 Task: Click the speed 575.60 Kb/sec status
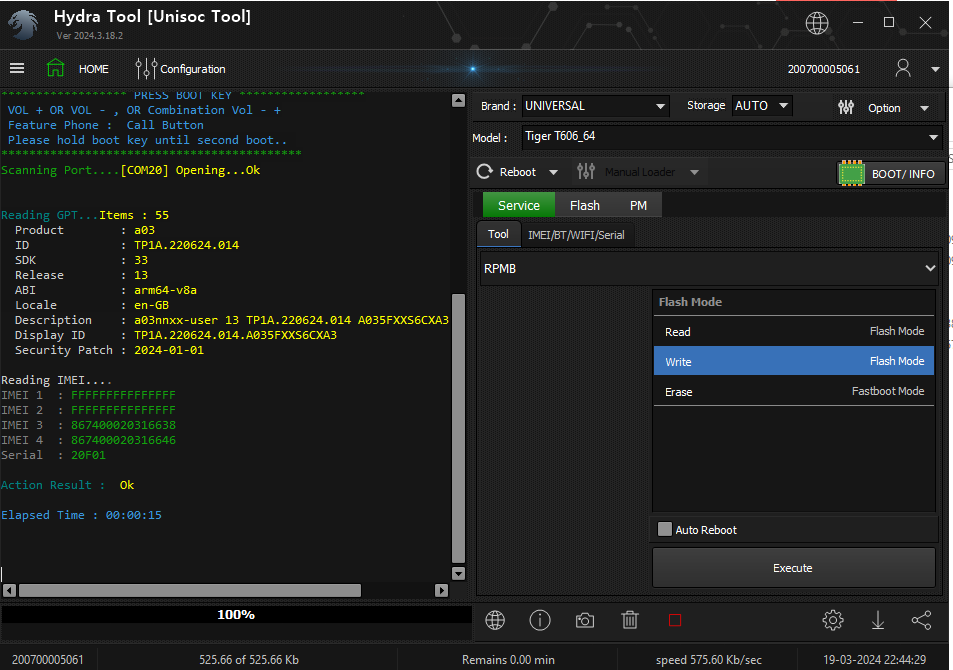(709, 660)
